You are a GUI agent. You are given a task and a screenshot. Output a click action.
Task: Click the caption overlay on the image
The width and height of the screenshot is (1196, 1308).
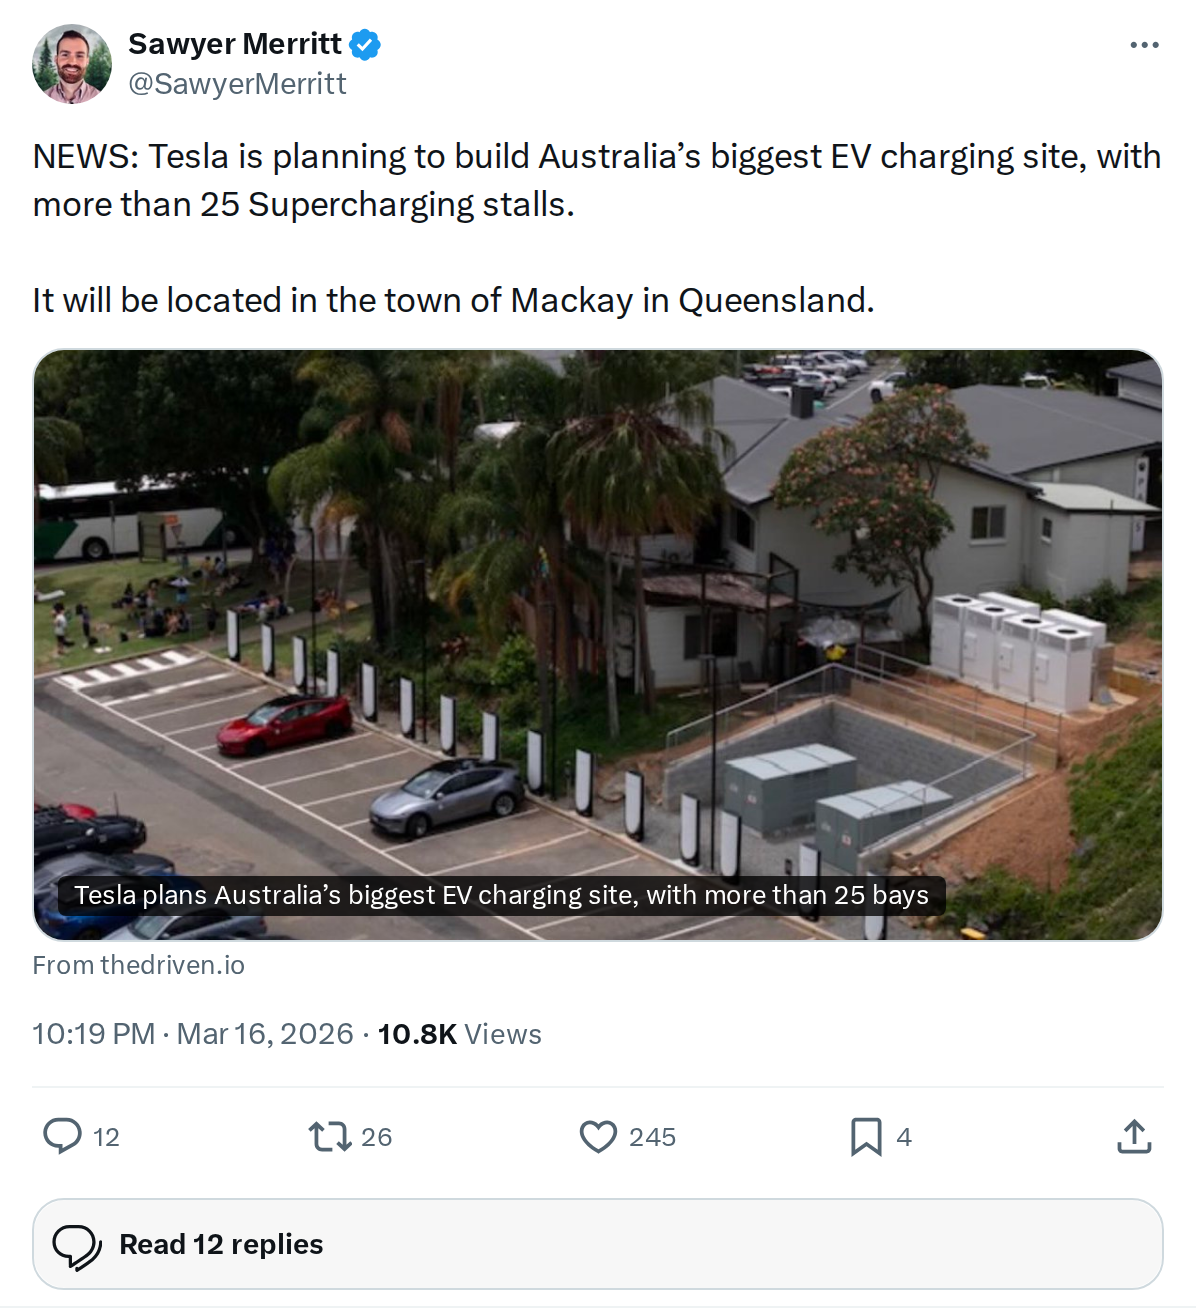click(501, 895)
